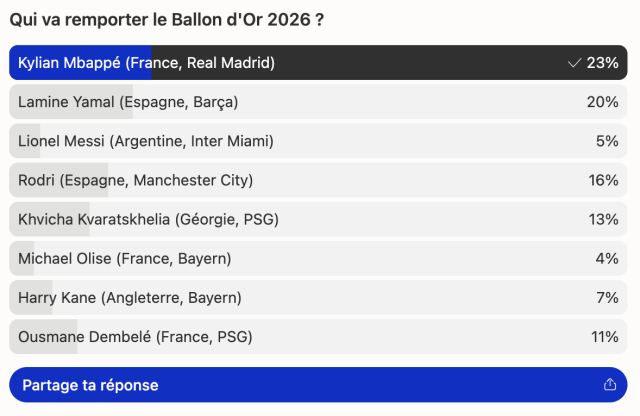Select the Kylian Mbappé poll option
The width and height of the screenshot is (640, 416).
pos(318,62)
